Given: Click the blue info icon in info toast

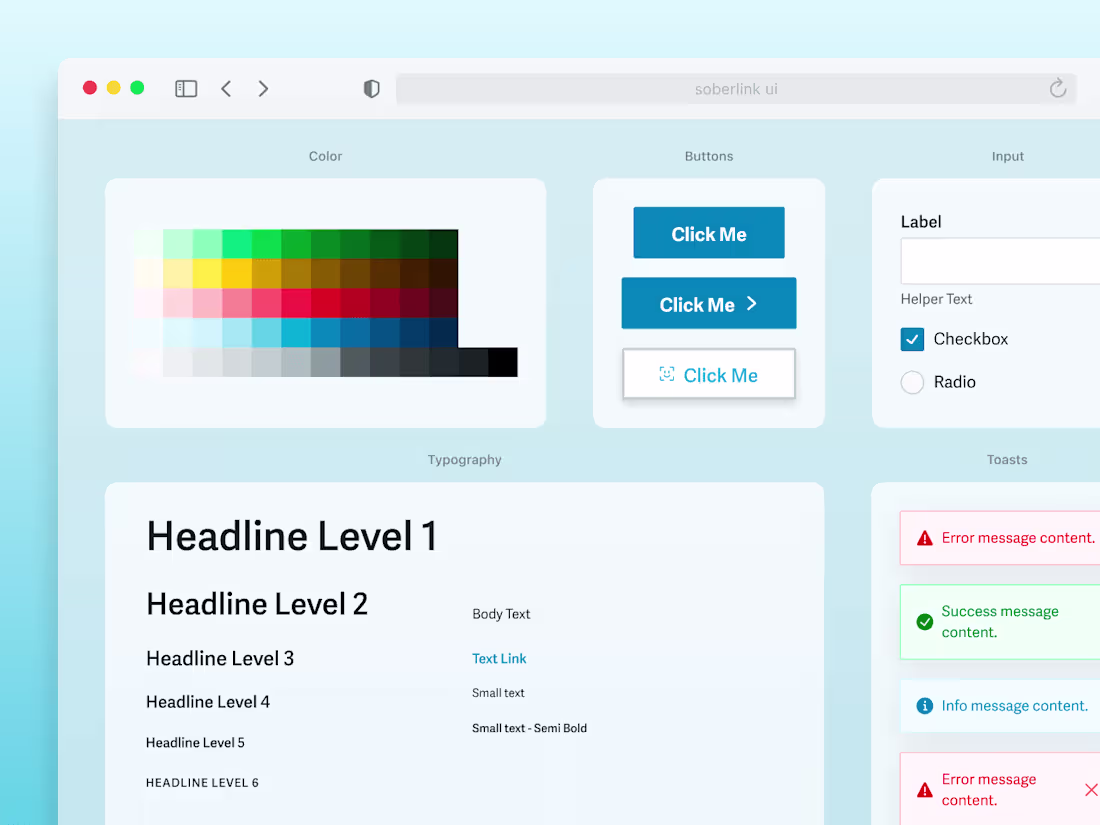Looking at the screenshot, I should [926, 705].
